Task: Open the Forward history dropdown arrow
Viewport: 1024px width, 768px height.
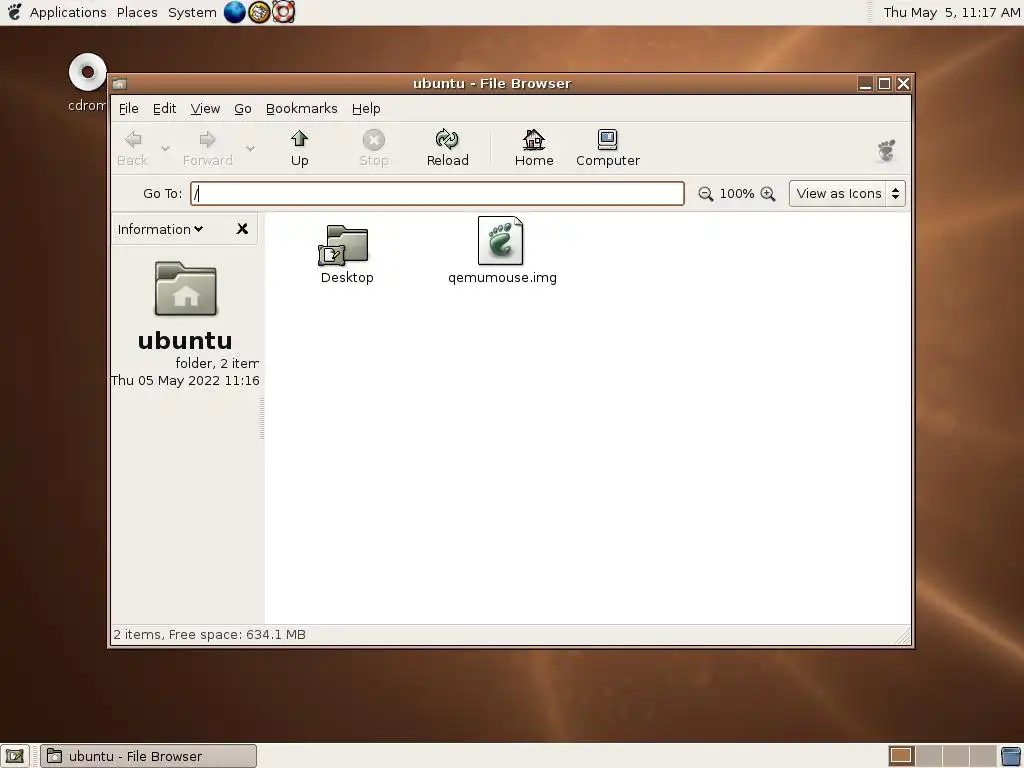Action: pyautogui.click(x=250, y=149)
